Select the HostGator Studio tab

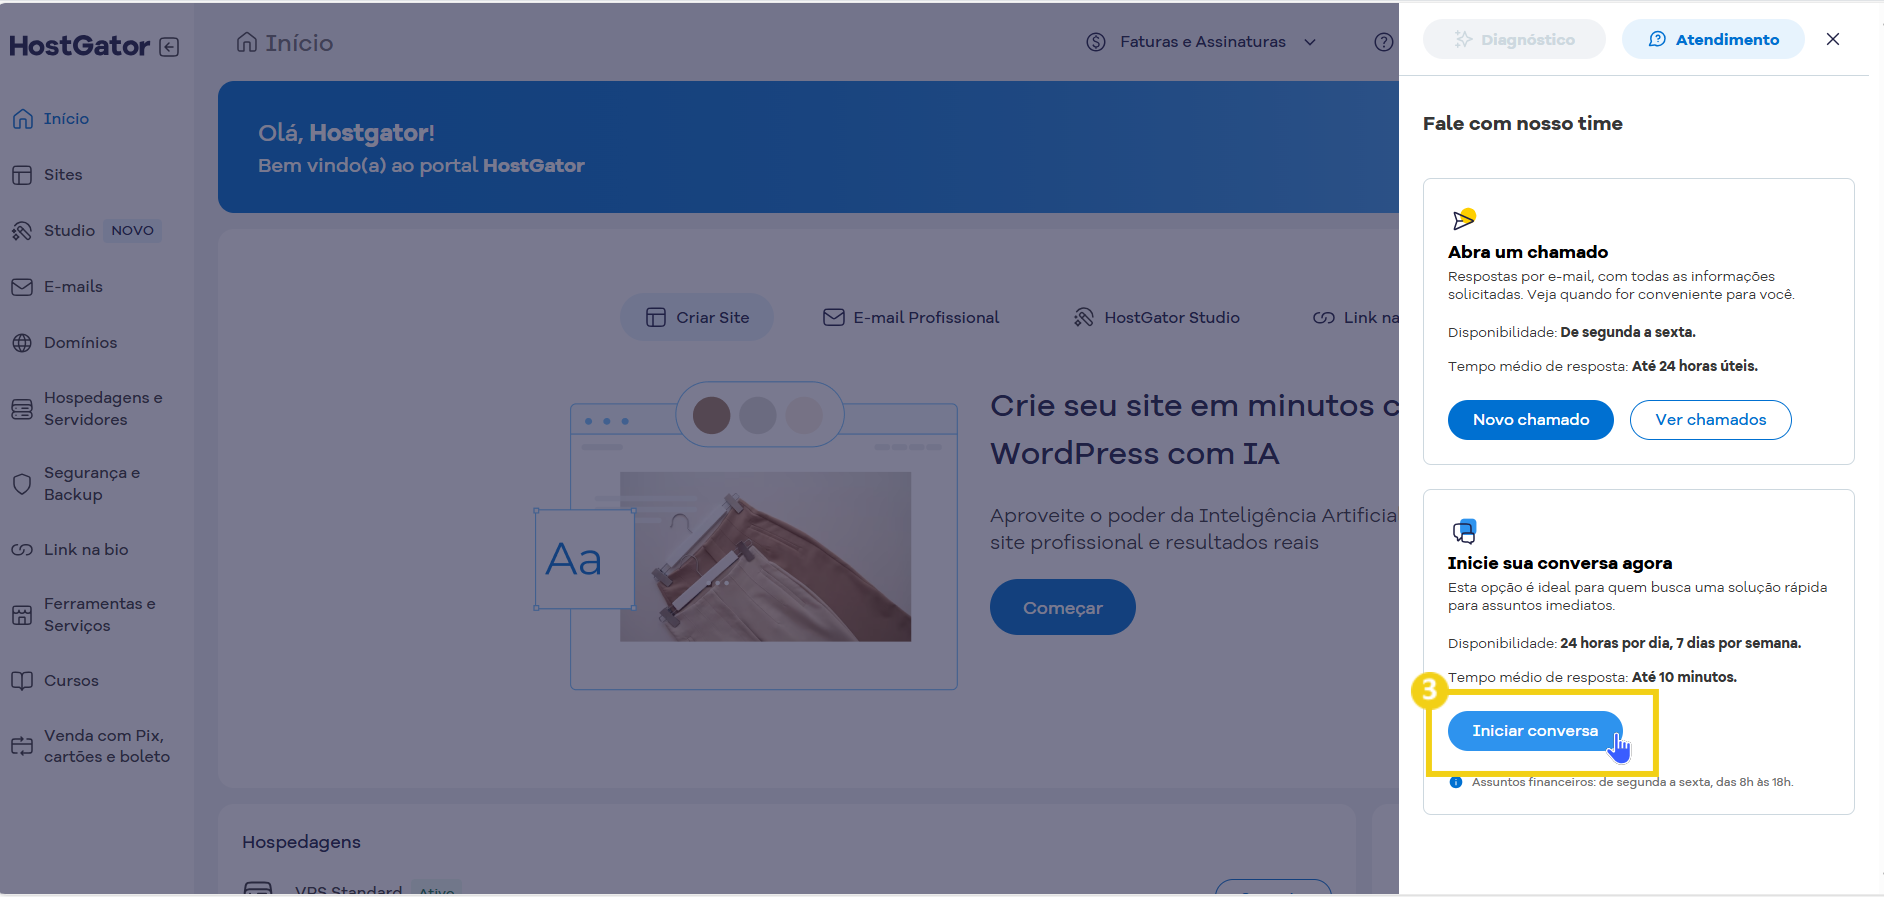pyautogui.click(x=1156, y=317)
